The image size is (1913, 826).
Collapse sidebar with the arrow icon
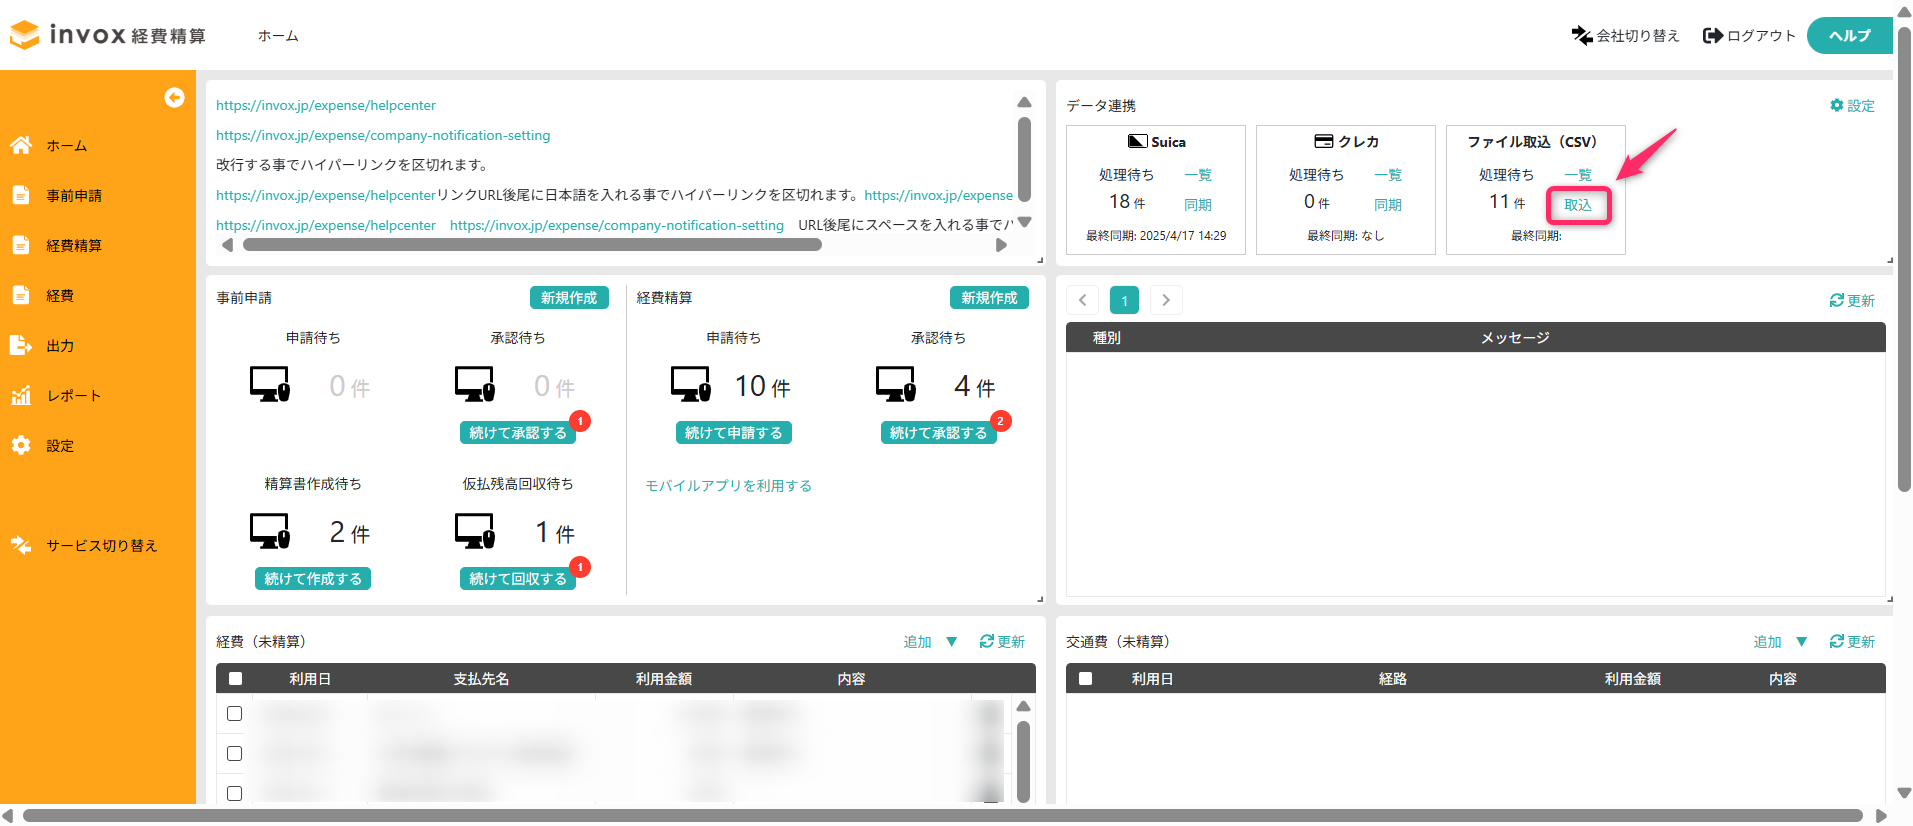coord(174,97)
